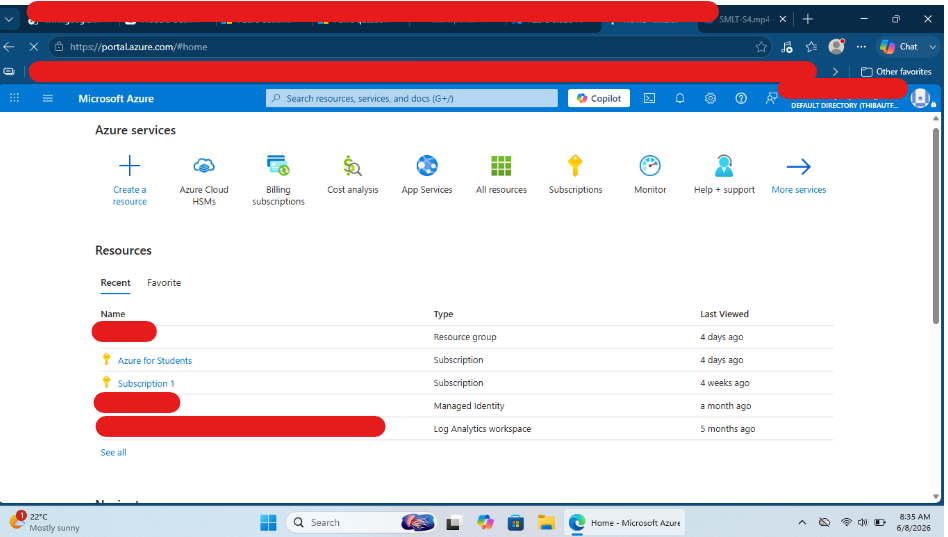Open the notifications bell
This screenshot has width=948, height=537.
click(x=680, y=98)
